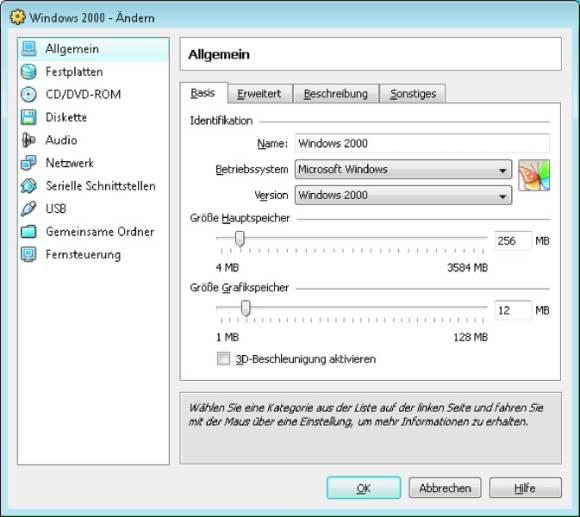This screenshot has width=580, height=517.
Task: Enable the 3D-Beschleunigung aktivieren checkbox
Action: pos(223,358)
